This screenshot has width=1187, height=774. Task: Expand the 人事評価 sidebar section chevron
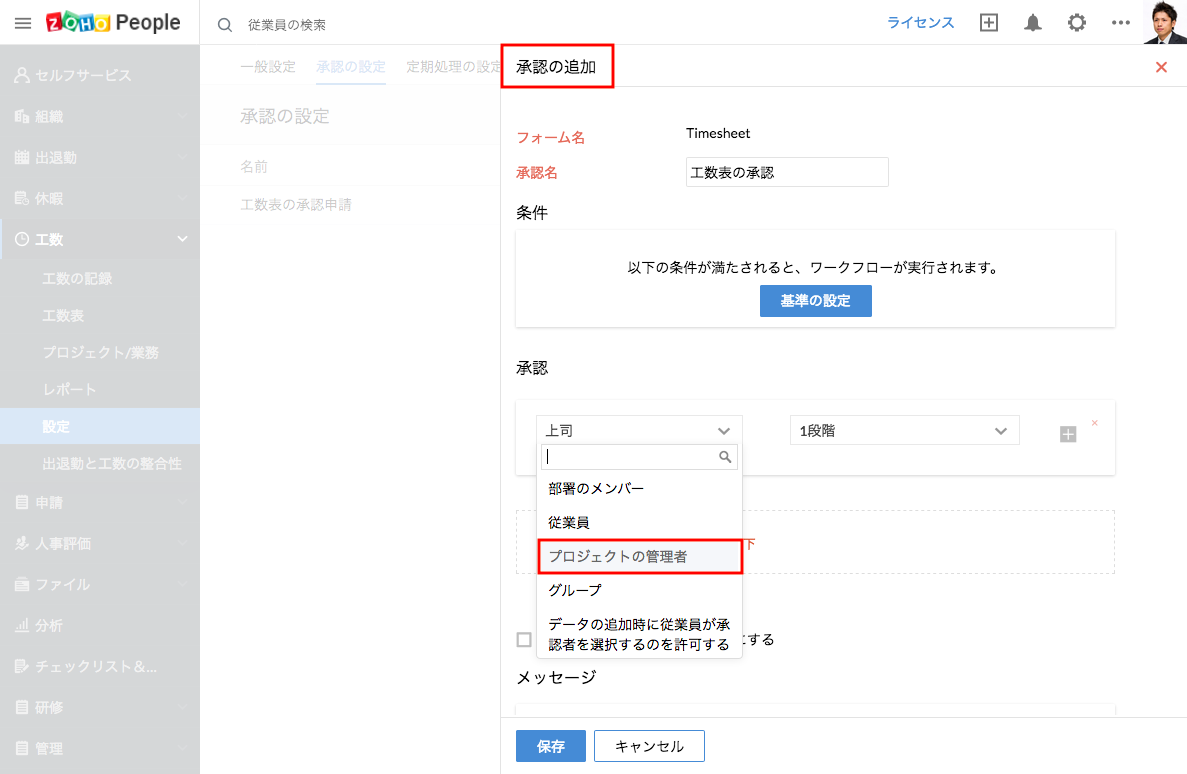click(x=182, y=543)
